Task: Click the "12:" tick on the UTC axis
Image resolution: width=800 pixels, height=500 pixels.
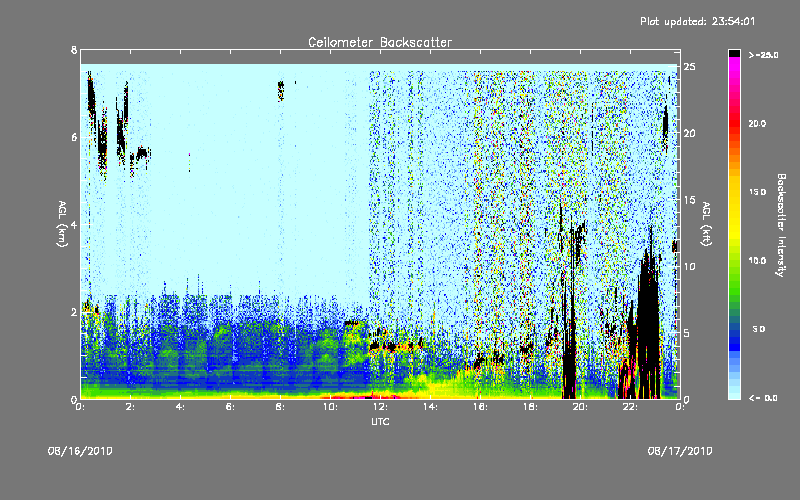Action: [380, 407]
